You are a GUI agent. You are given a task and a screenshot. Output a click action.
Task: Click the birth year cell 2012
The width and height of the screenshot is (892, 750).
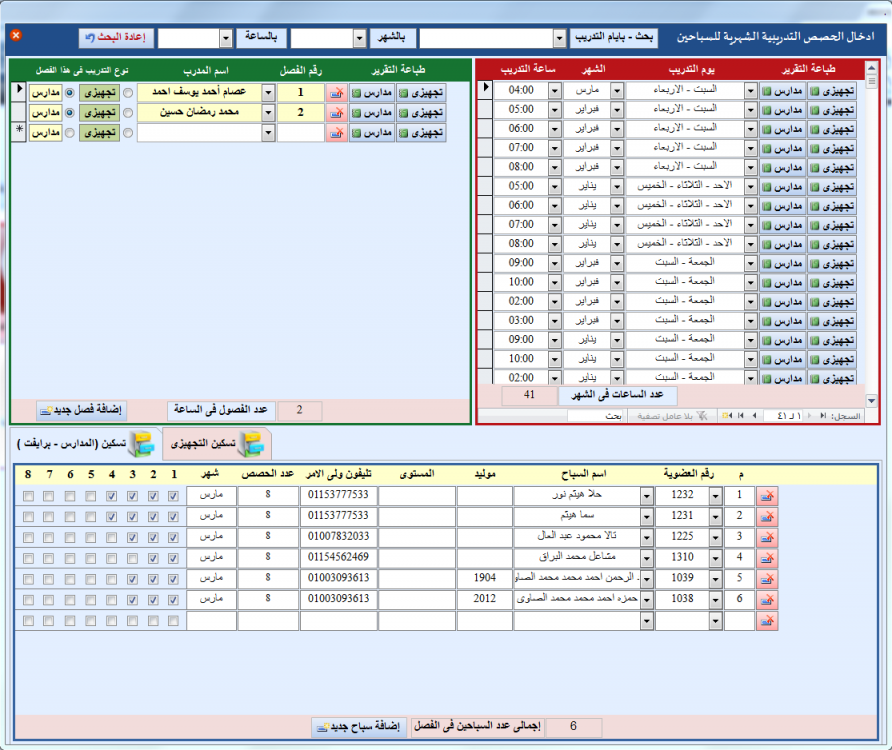485,599
